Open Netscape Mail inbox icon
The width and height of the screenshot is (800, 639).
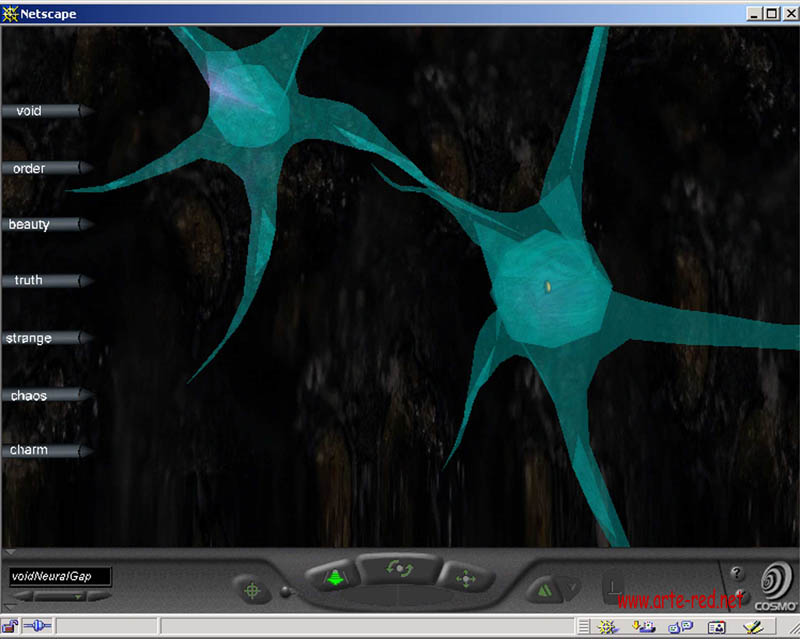click(x=642, y=627)
